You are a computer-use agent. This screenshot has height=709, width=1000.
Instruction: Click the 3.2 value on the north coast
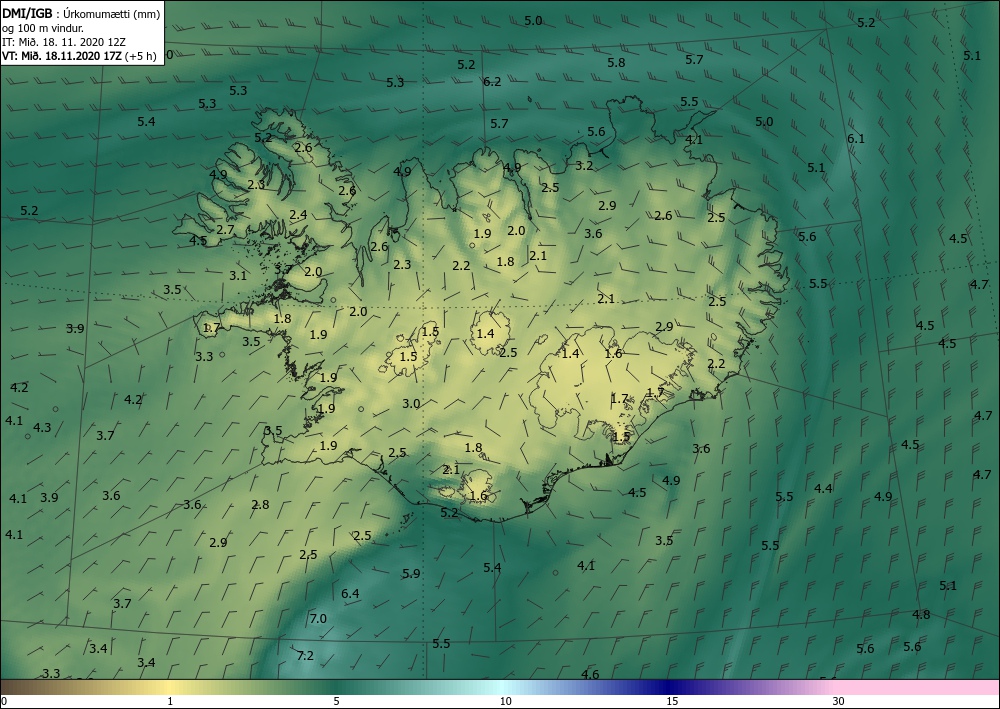pyautogui.click(x=584, y=166)
